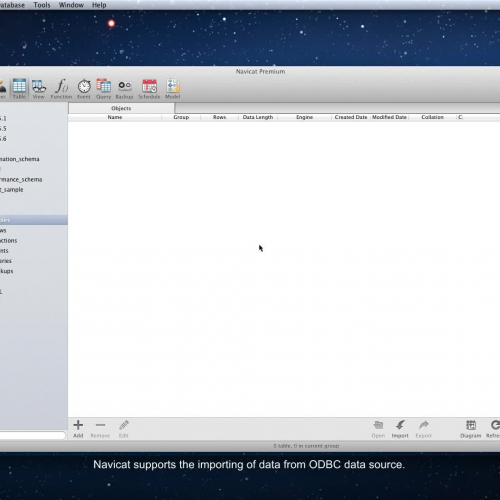Sort by Name column header

115,117
